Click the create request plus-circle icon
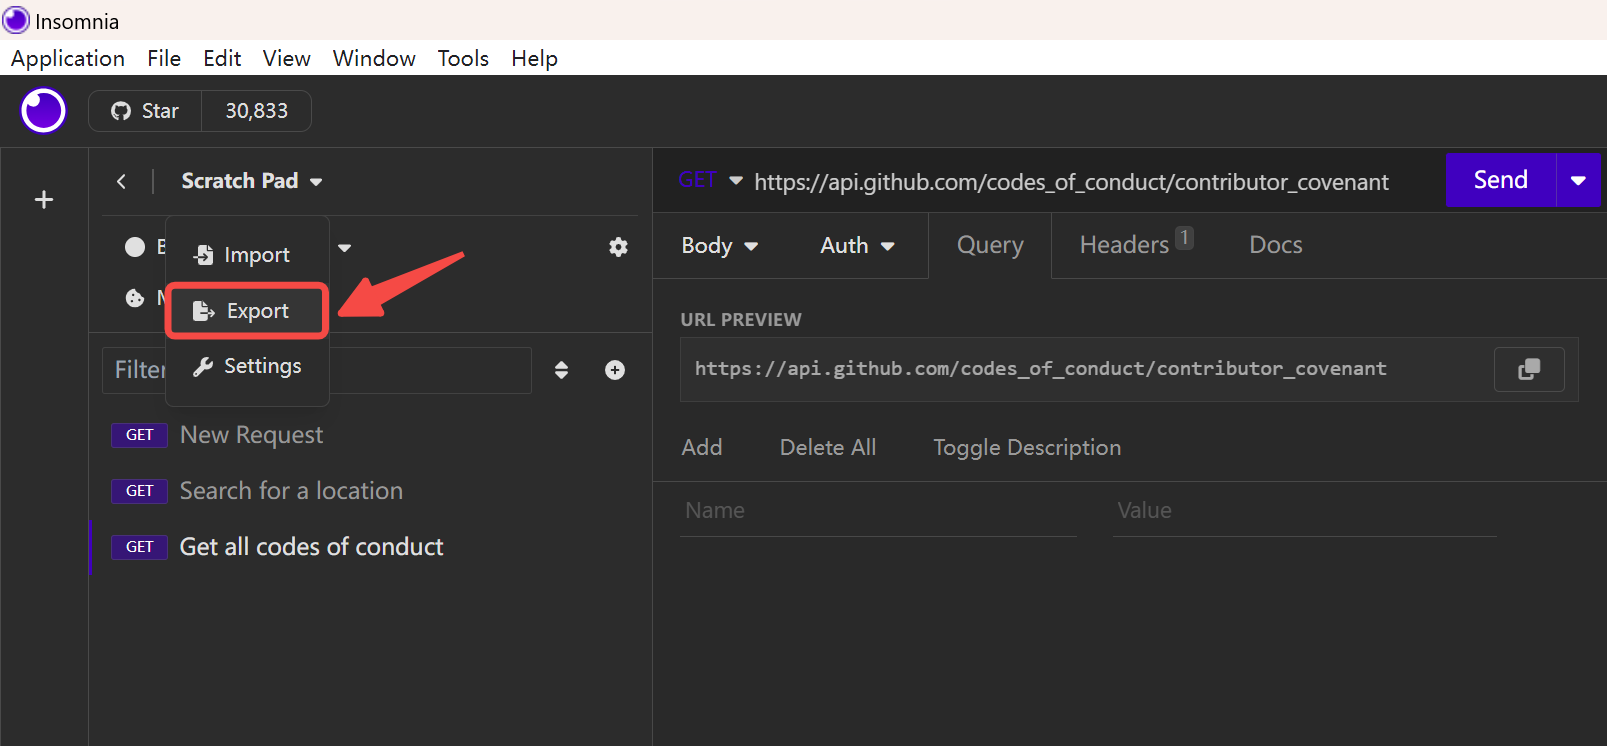The height and width of the screenshot is (746, 1607). (x=615, y=370)
